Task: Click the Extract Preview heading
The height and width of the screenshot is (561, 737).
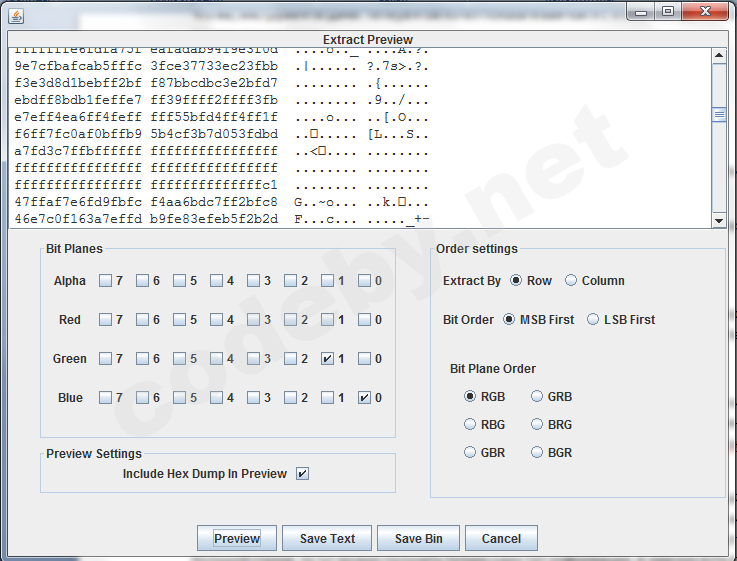Action: coord(368,39)
